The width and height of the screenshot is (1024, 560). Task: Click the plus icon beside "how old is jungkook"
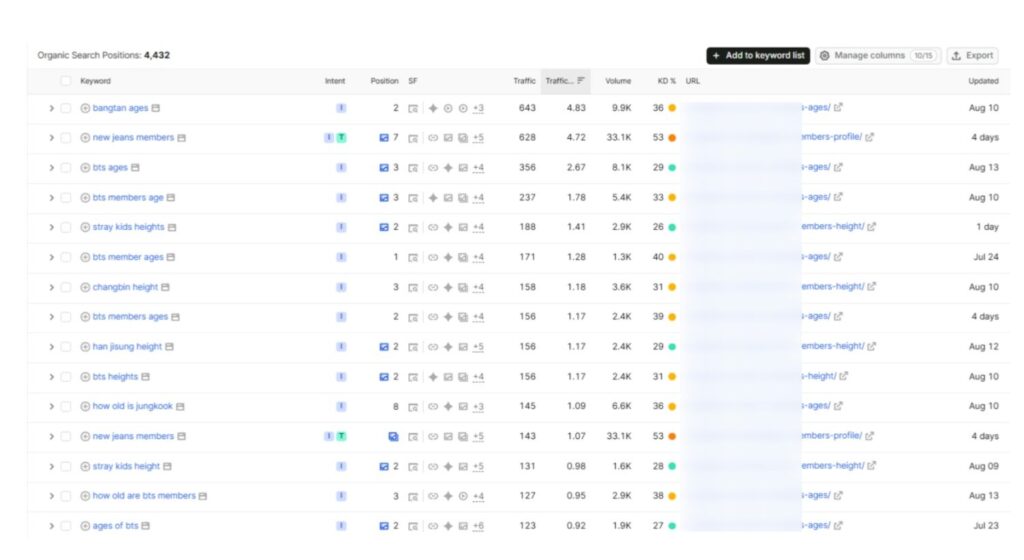(x=85, y=407)
